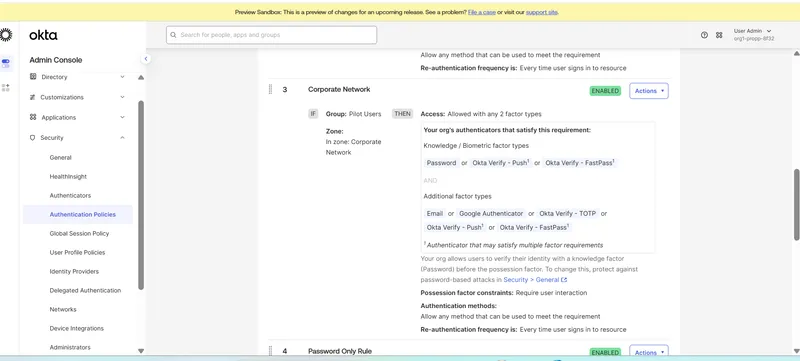
Task: Click the THEN condition label
Action: click(402, 114)
